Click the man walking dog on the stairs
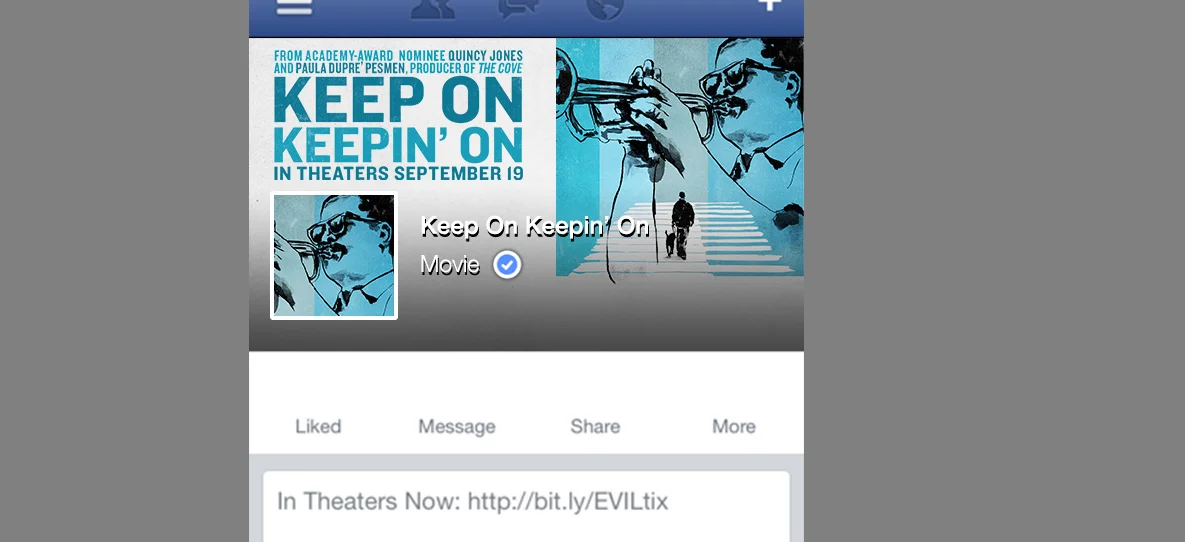1185x542 pixels. (x=680, y=225)
